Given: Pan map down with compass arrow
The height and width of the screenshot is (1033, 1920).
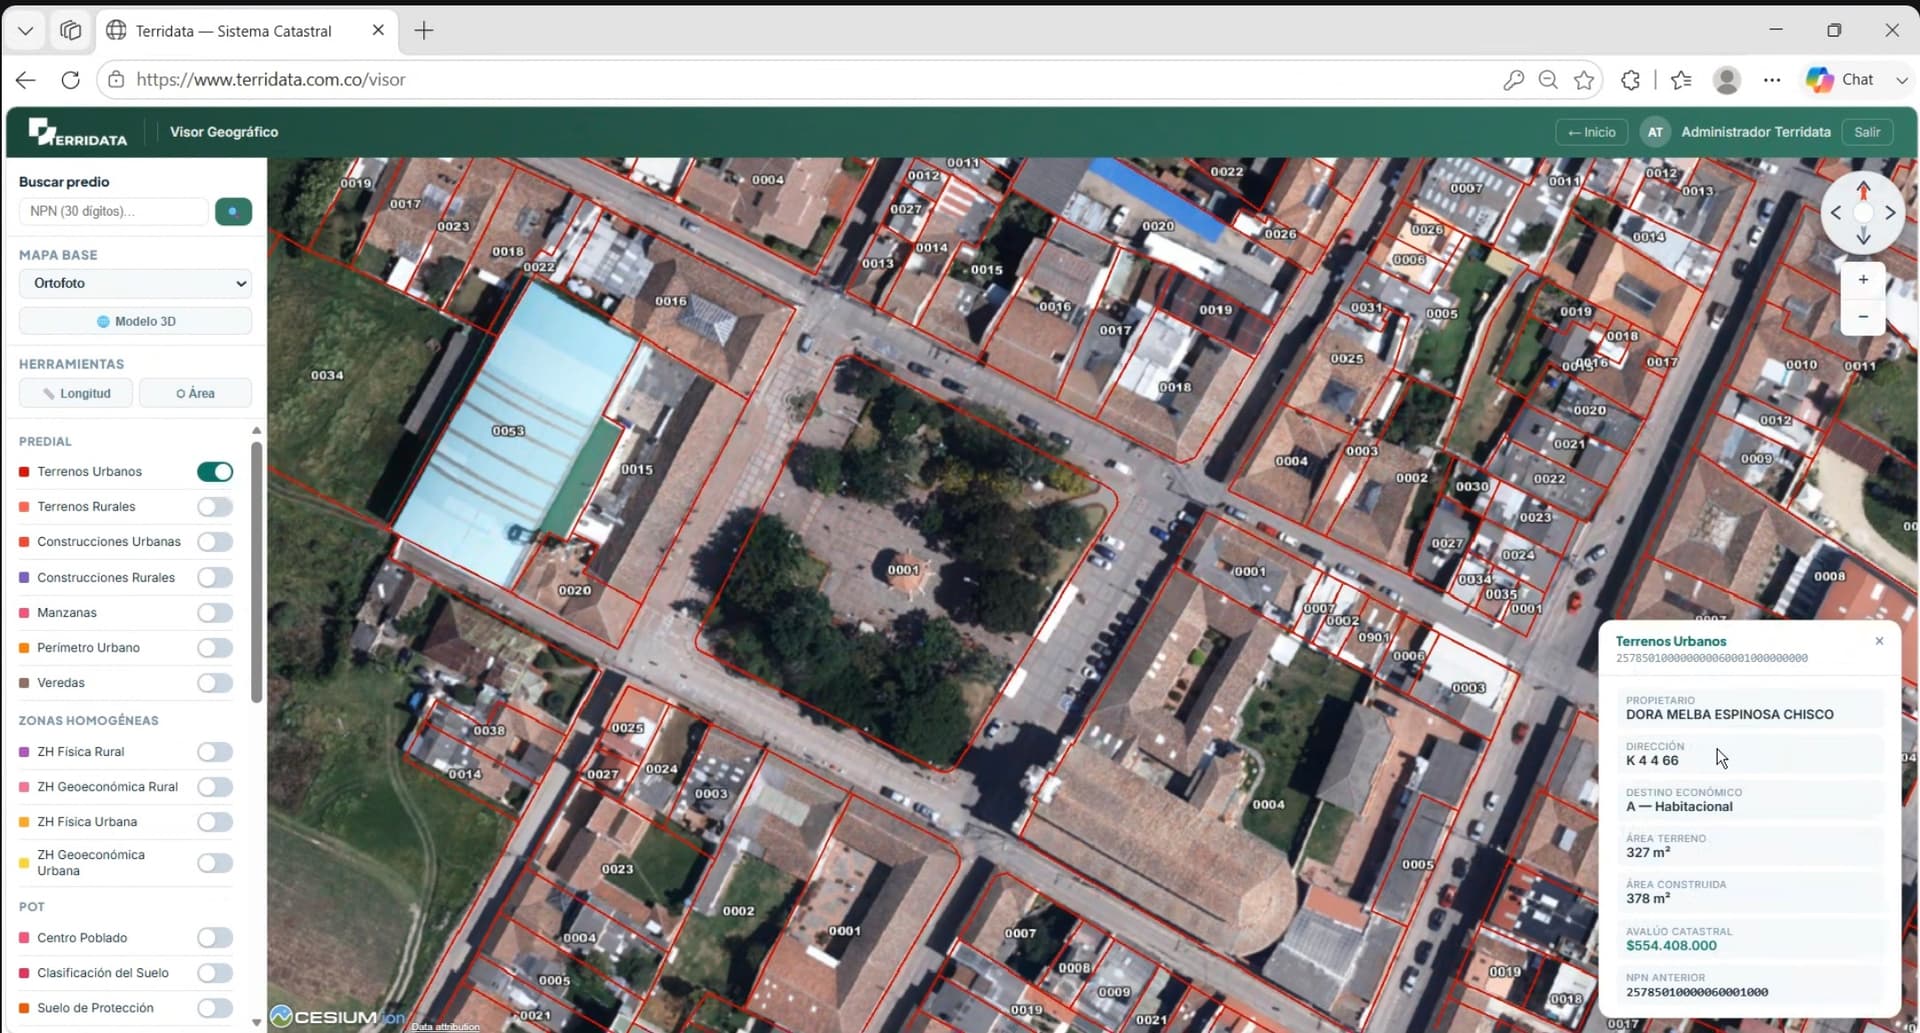Looking at the screenshot, I should point(1863,237).
